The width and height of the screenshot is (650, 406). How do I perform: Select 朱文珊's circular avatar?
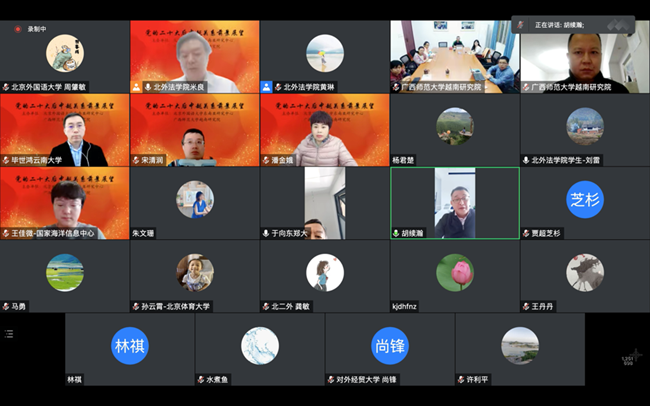(195, 199)
